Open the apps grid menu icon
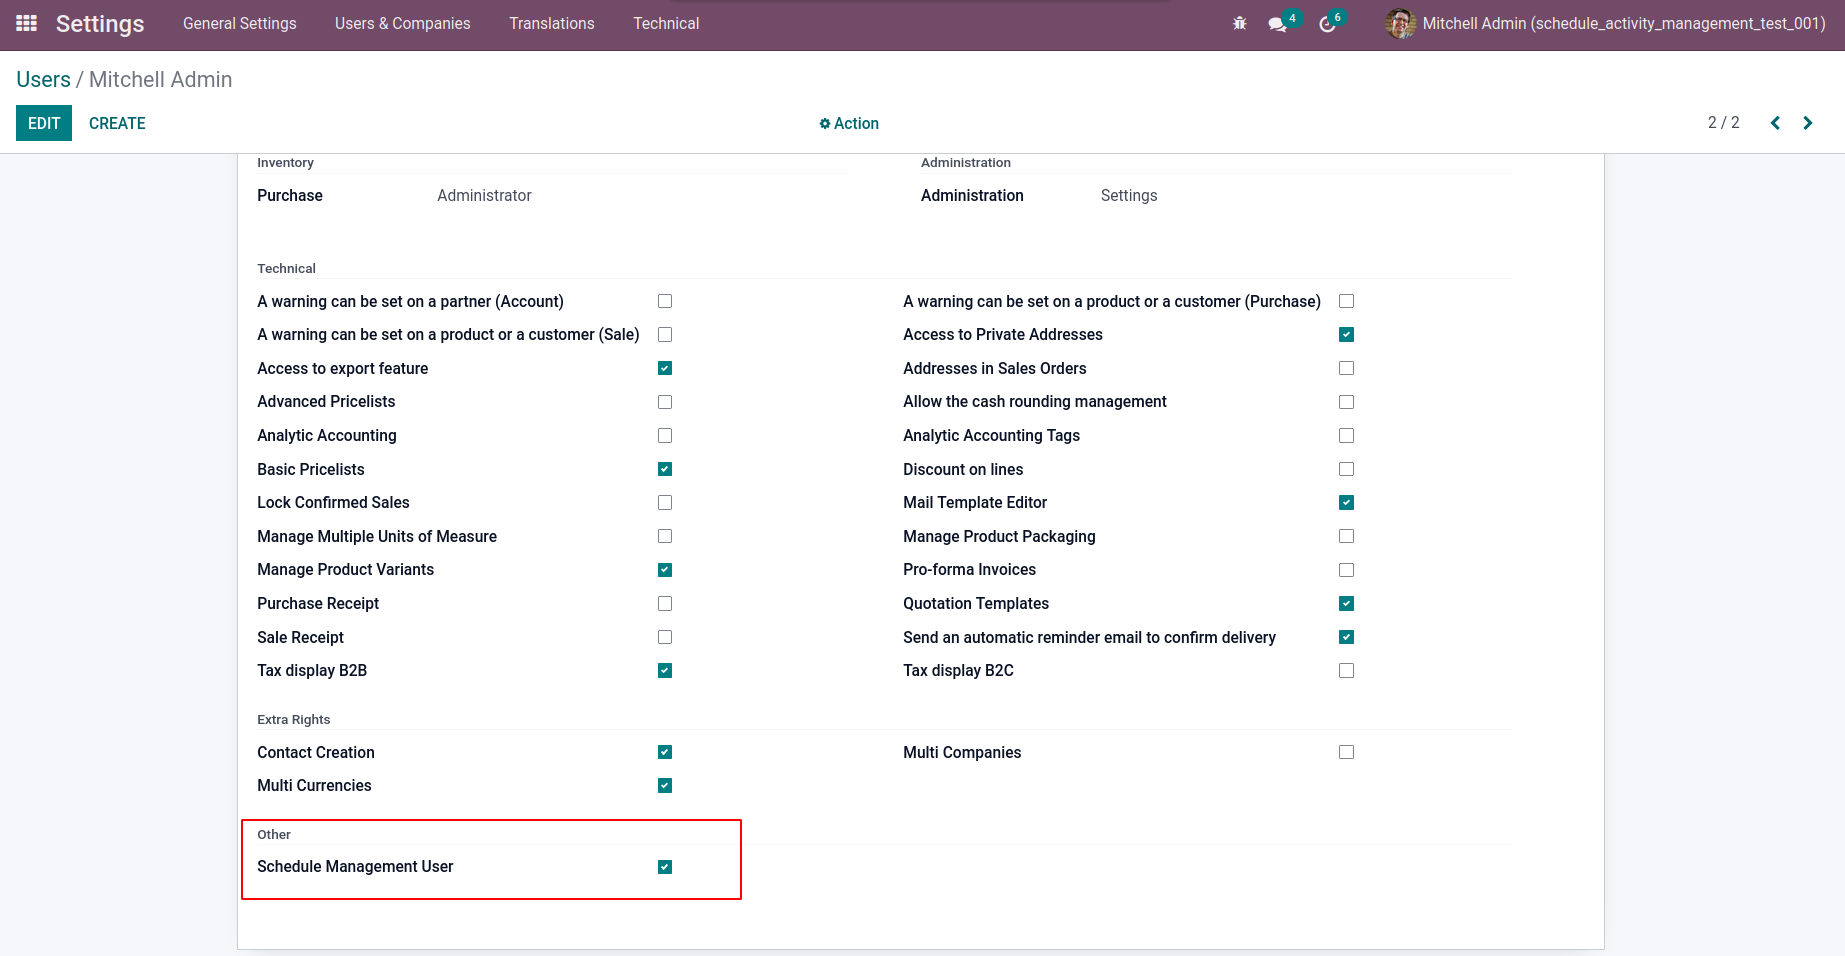This screenshot has width=1845, height=956. click(27, 23)
